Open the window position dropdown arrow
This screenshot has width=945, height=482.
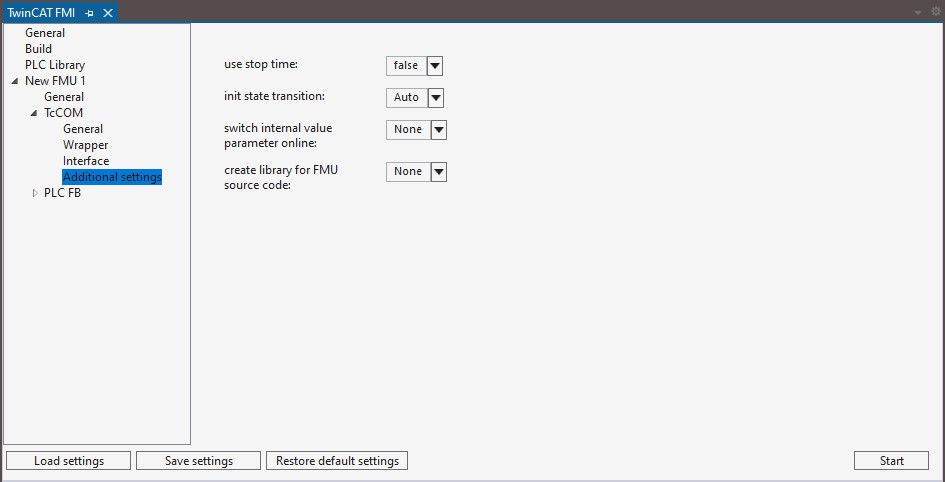918,13
